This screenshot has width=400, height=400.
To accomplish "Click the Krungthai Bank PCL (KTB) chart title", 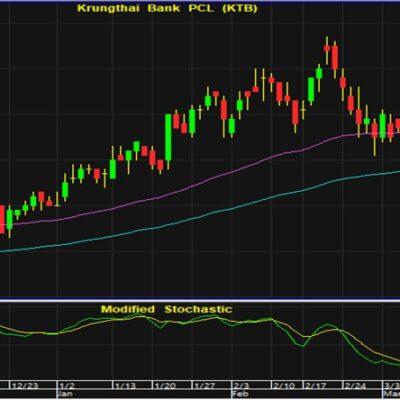I will pos(167,8).
